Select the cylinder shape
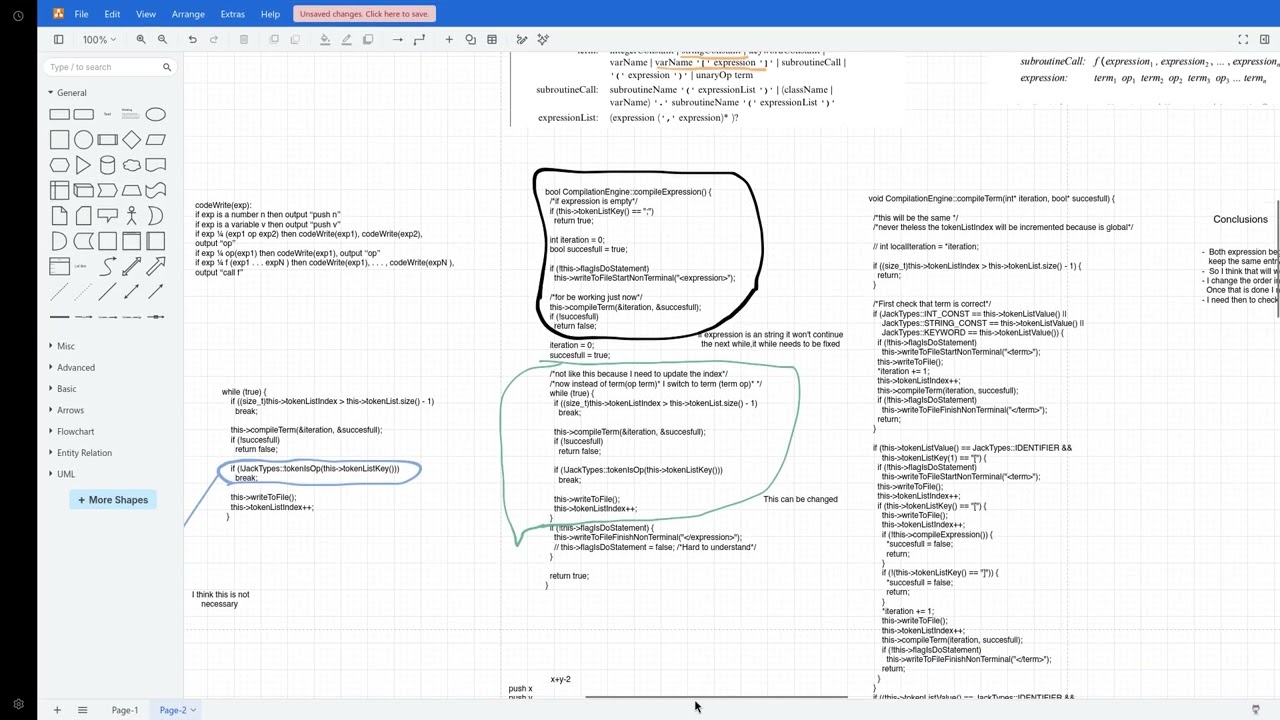The width and height of the screenshot is (1280, 720). click(107, 164)
